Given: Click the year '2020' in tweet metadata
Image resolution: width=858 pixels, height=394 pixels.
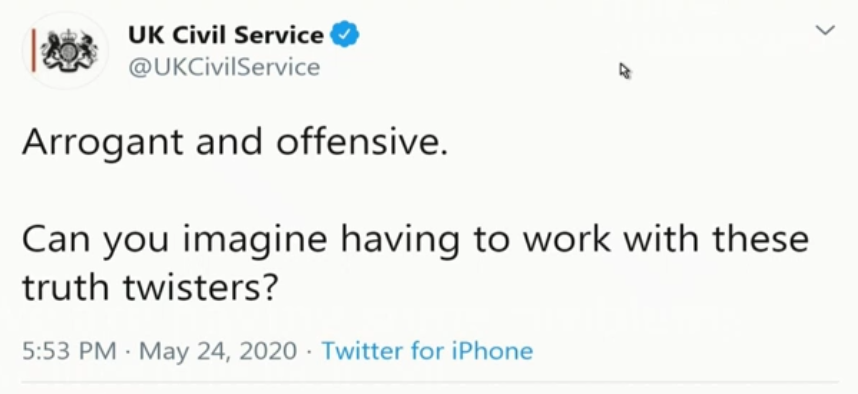Looking at the screenshot, I should point(268,351).
